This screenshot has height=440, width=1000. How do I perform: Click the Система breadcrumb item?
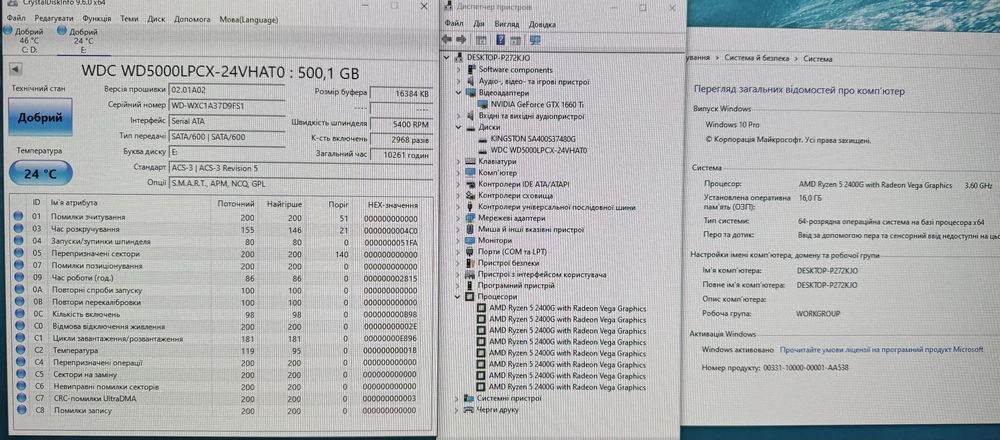coord(818,59)
